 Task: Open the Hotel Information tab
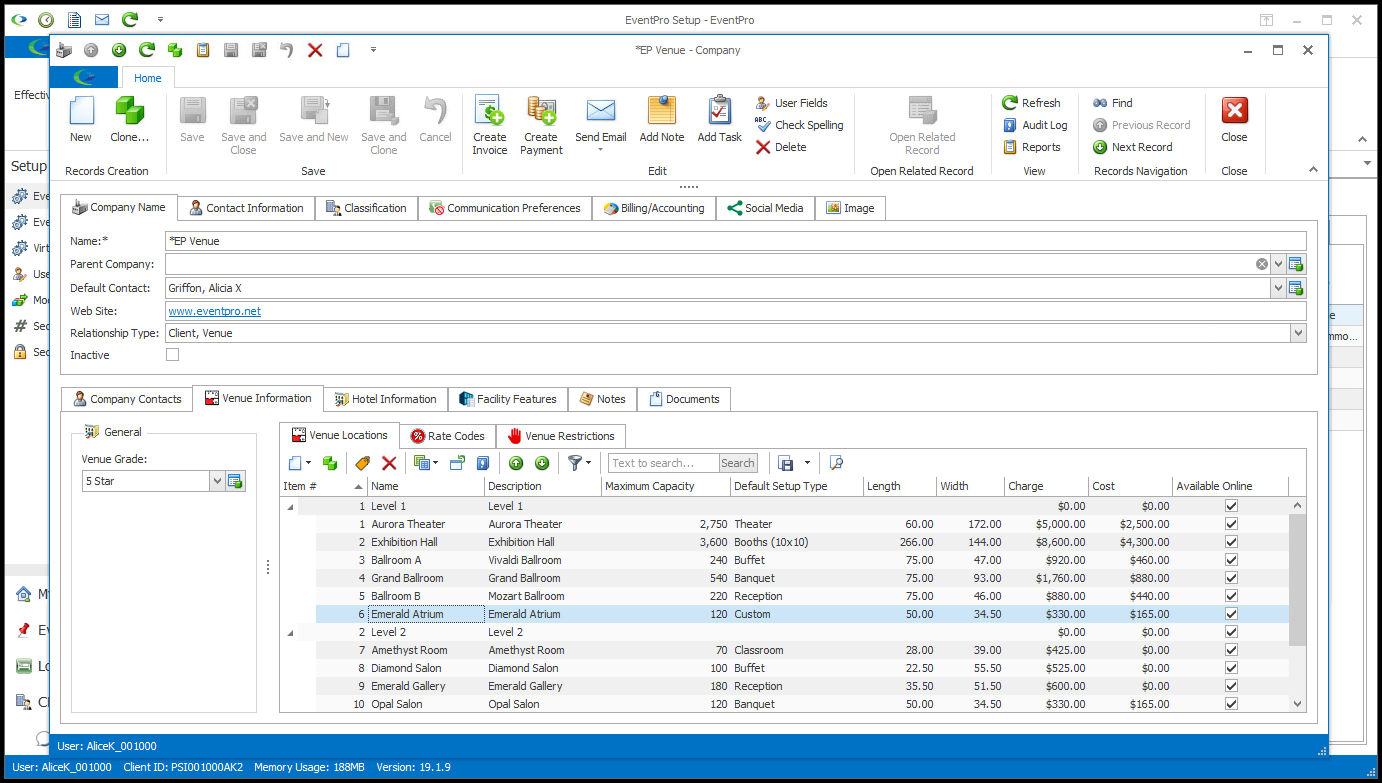pos(385,399)
